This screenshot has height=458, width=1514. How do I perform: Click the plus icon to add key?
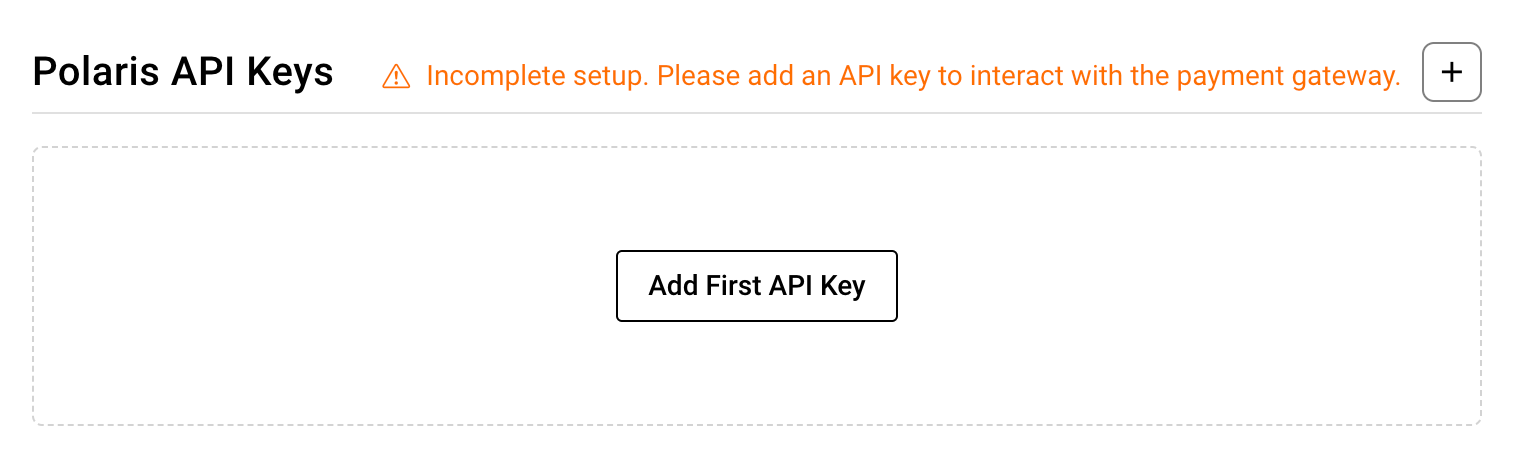coord(1451,72)
